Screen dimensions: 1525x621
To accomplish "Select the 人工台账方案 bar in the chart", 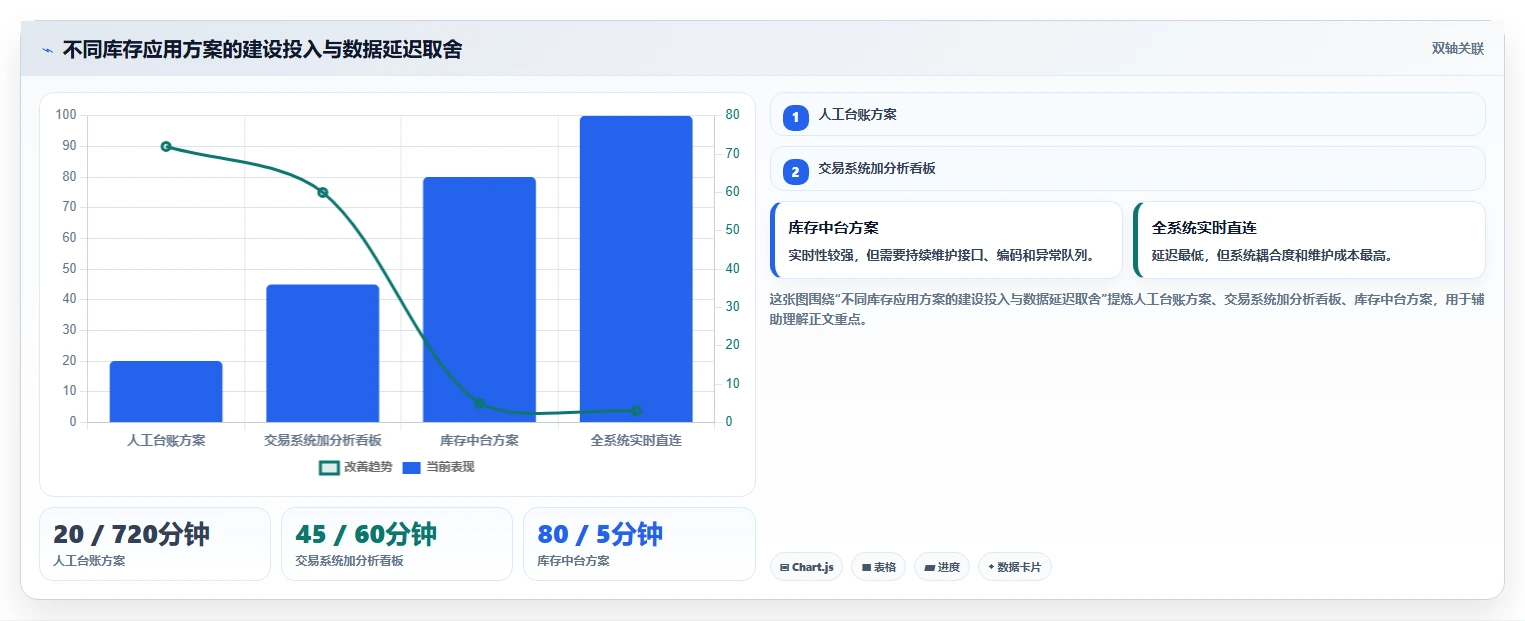I will point(166,391).
